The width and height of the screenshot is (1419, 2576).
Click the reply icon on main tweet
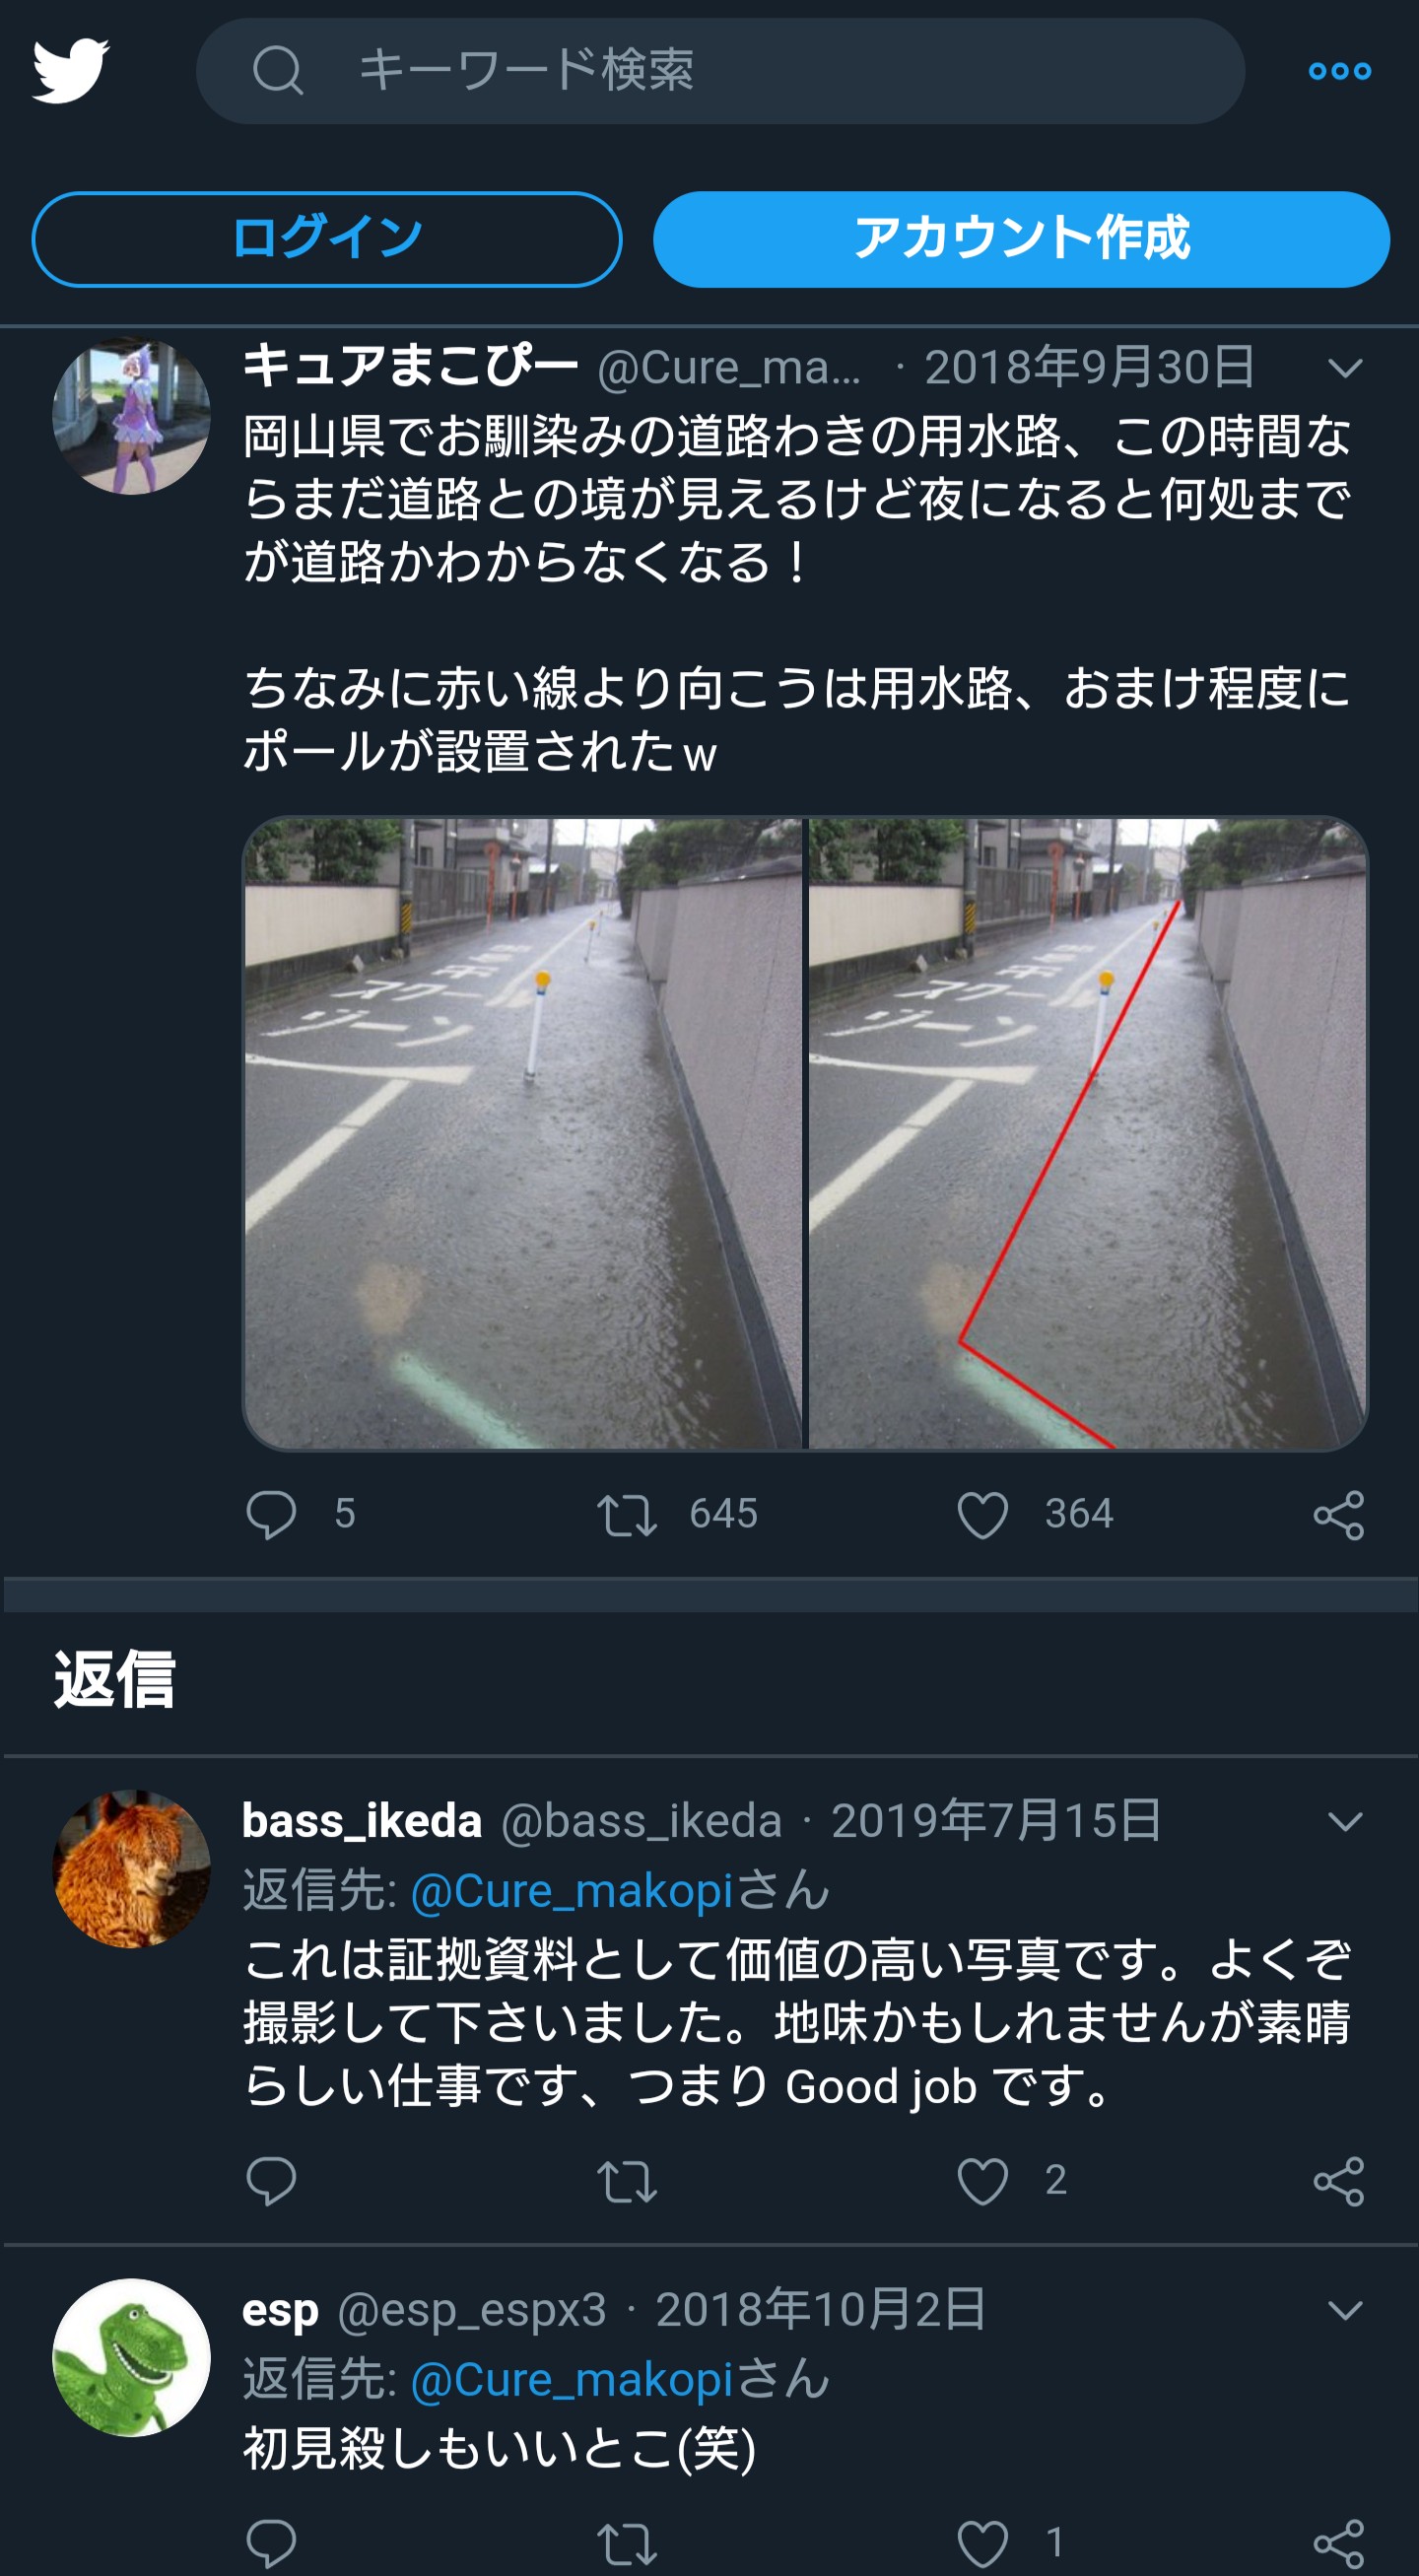[x=271, y=1513]
